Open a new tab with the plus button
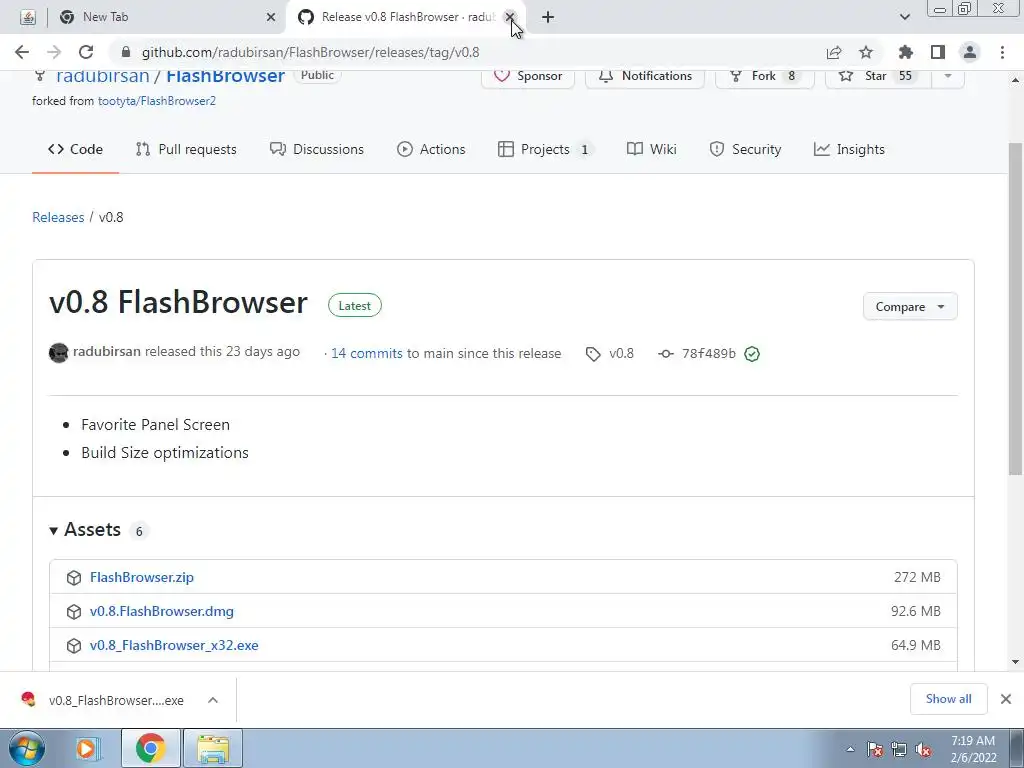Screen dimensions: 1024x768 pyautogui.click(x=548, y=17)
